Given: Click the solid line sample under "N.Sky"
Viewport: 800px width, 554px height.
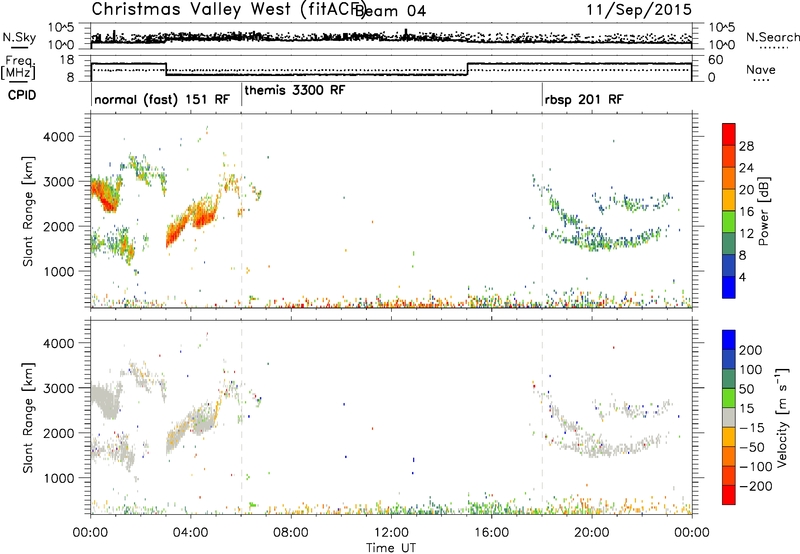Looking at the screenshot, I should coord(19,47).
